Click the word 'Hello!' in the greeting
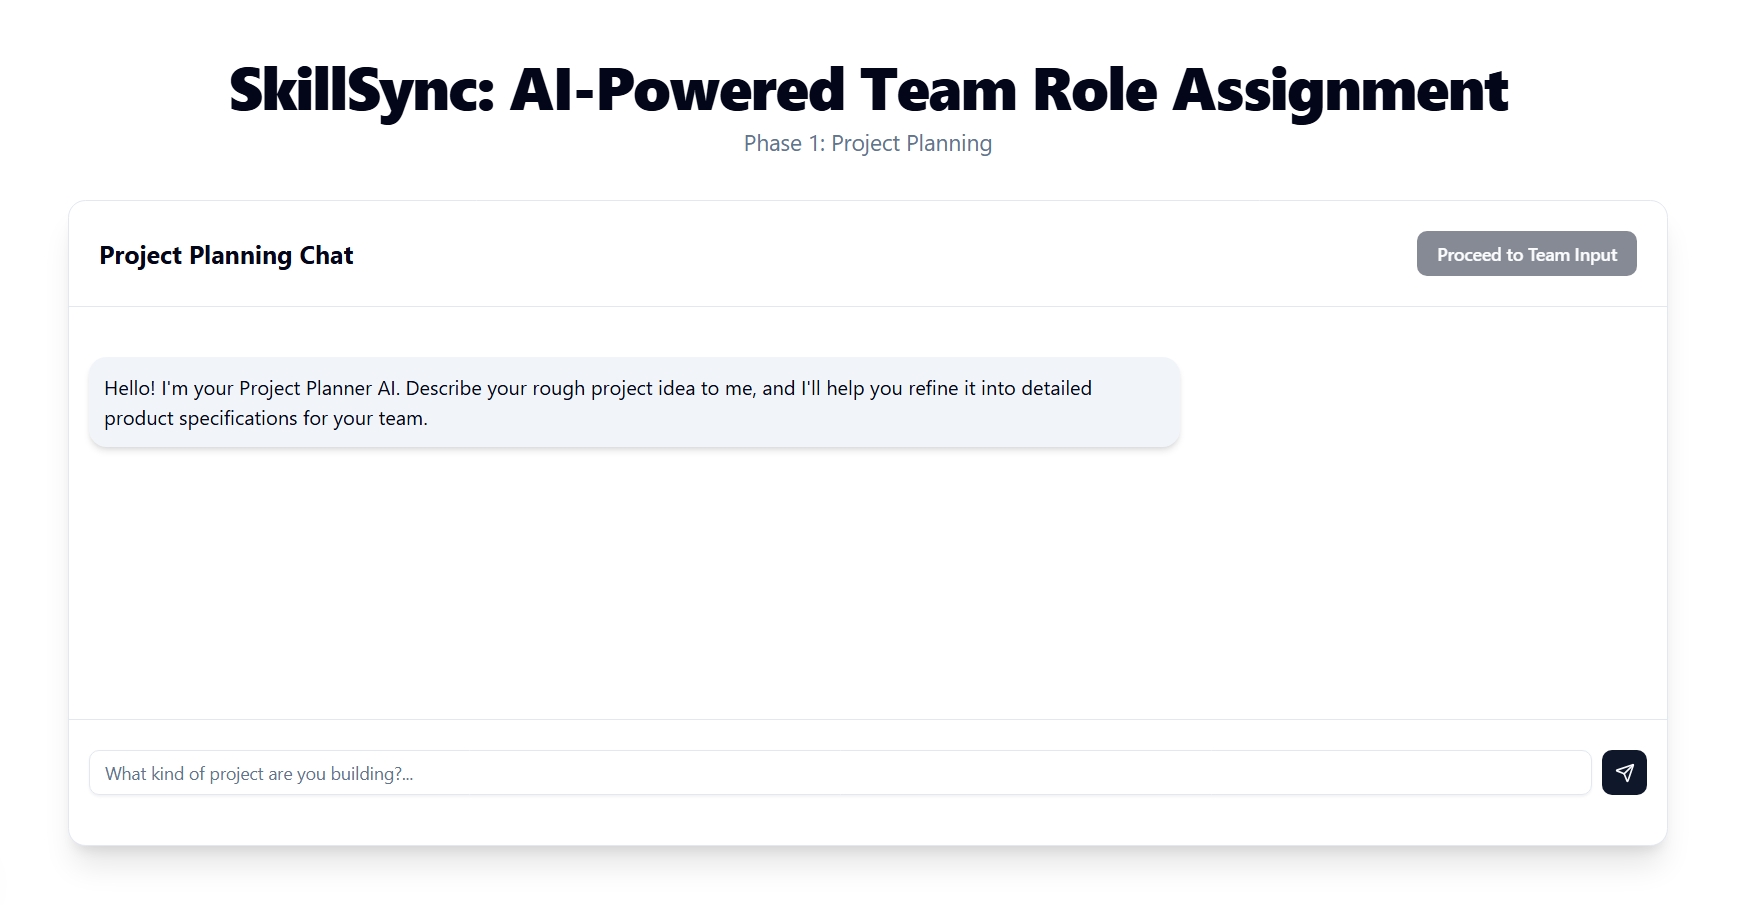1755x905 pixels. 129,388
